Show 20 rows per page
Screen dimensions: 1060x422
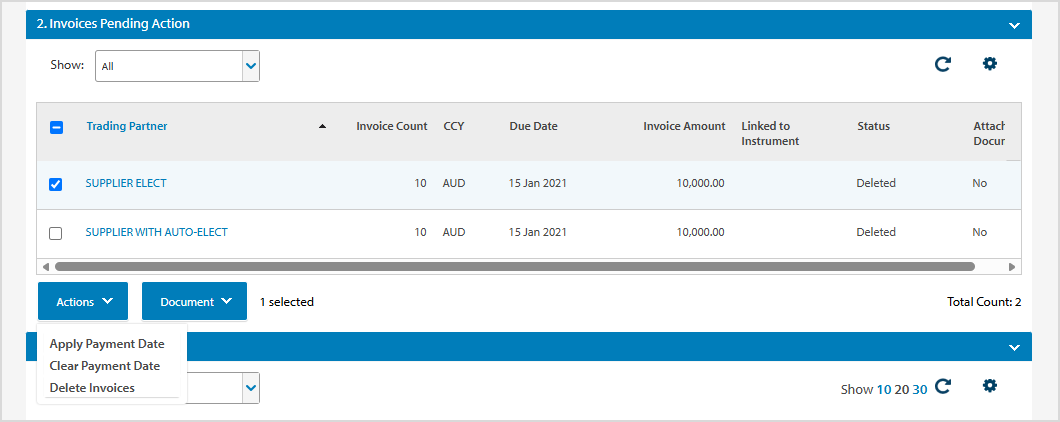coord(901,390)
